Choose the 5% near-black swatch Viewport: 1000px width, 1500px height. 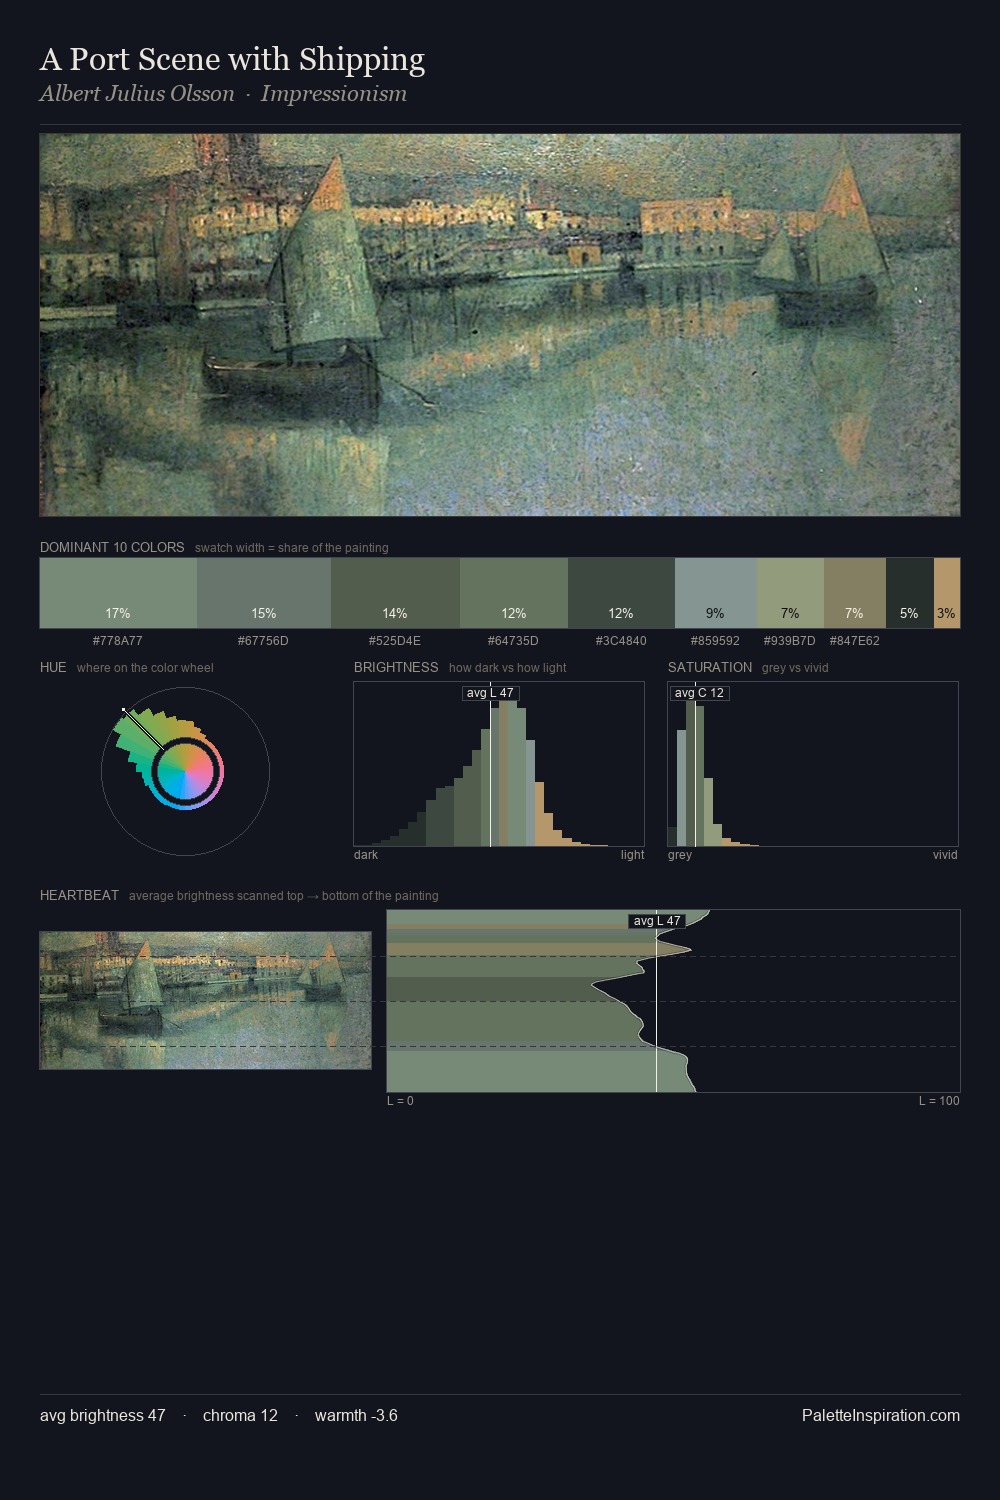[x=909, y=593]
